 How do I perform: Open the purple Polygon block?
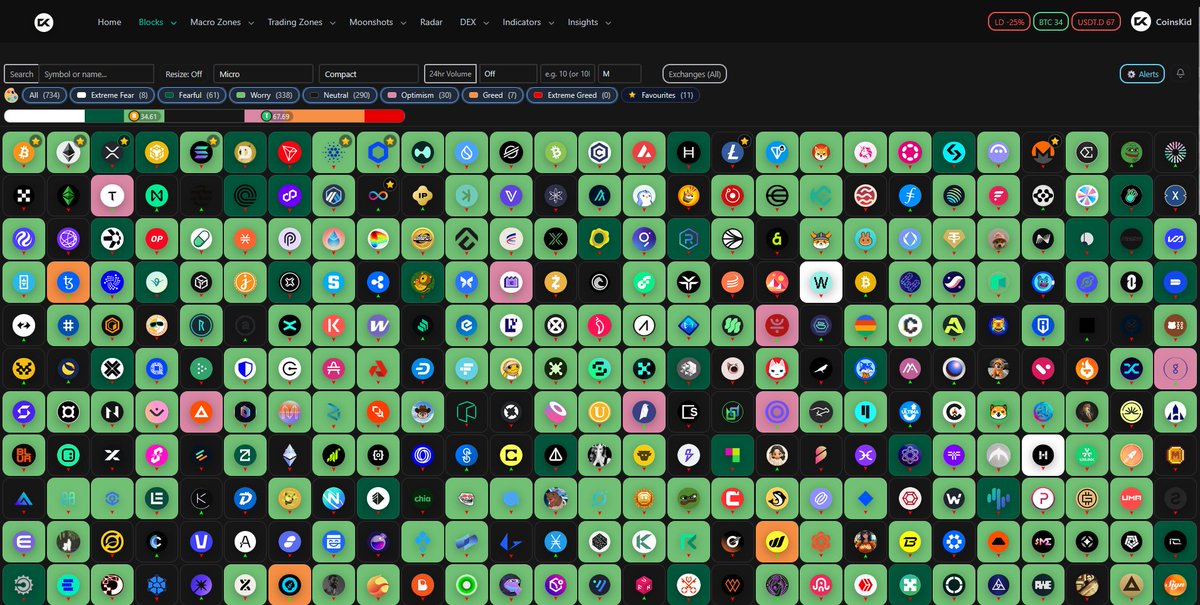(288, 196)
